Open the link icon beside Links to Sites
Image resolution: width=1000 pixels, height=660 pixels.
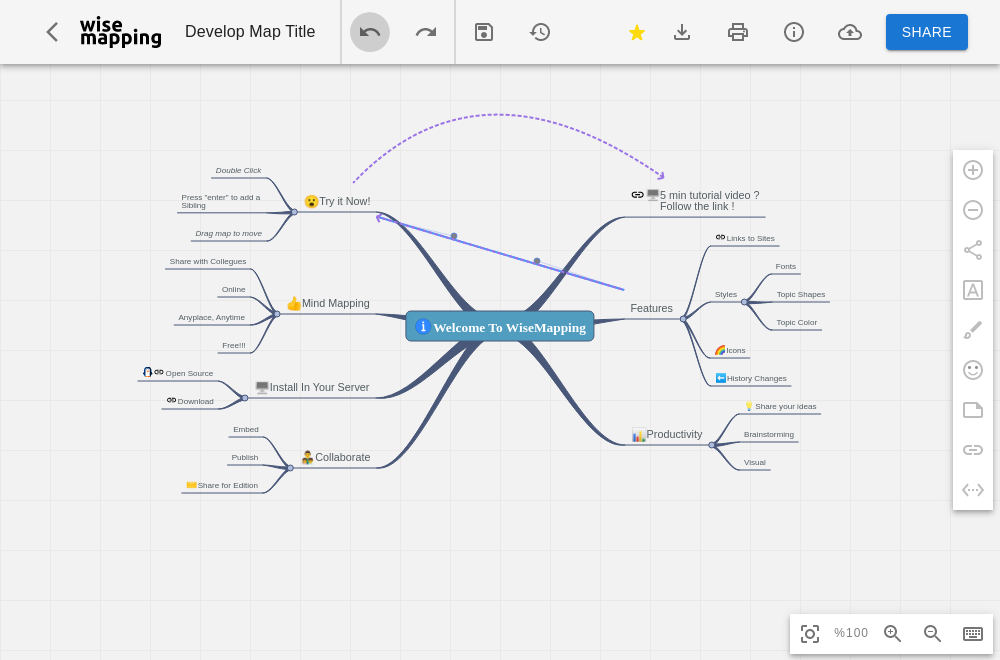pyautogui.click(x=720, y=237)
